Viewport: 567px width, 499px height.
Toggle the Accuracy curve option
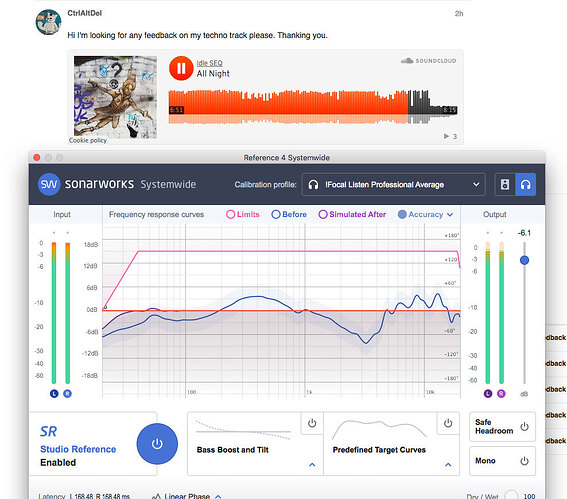click(x=420, y=214)
